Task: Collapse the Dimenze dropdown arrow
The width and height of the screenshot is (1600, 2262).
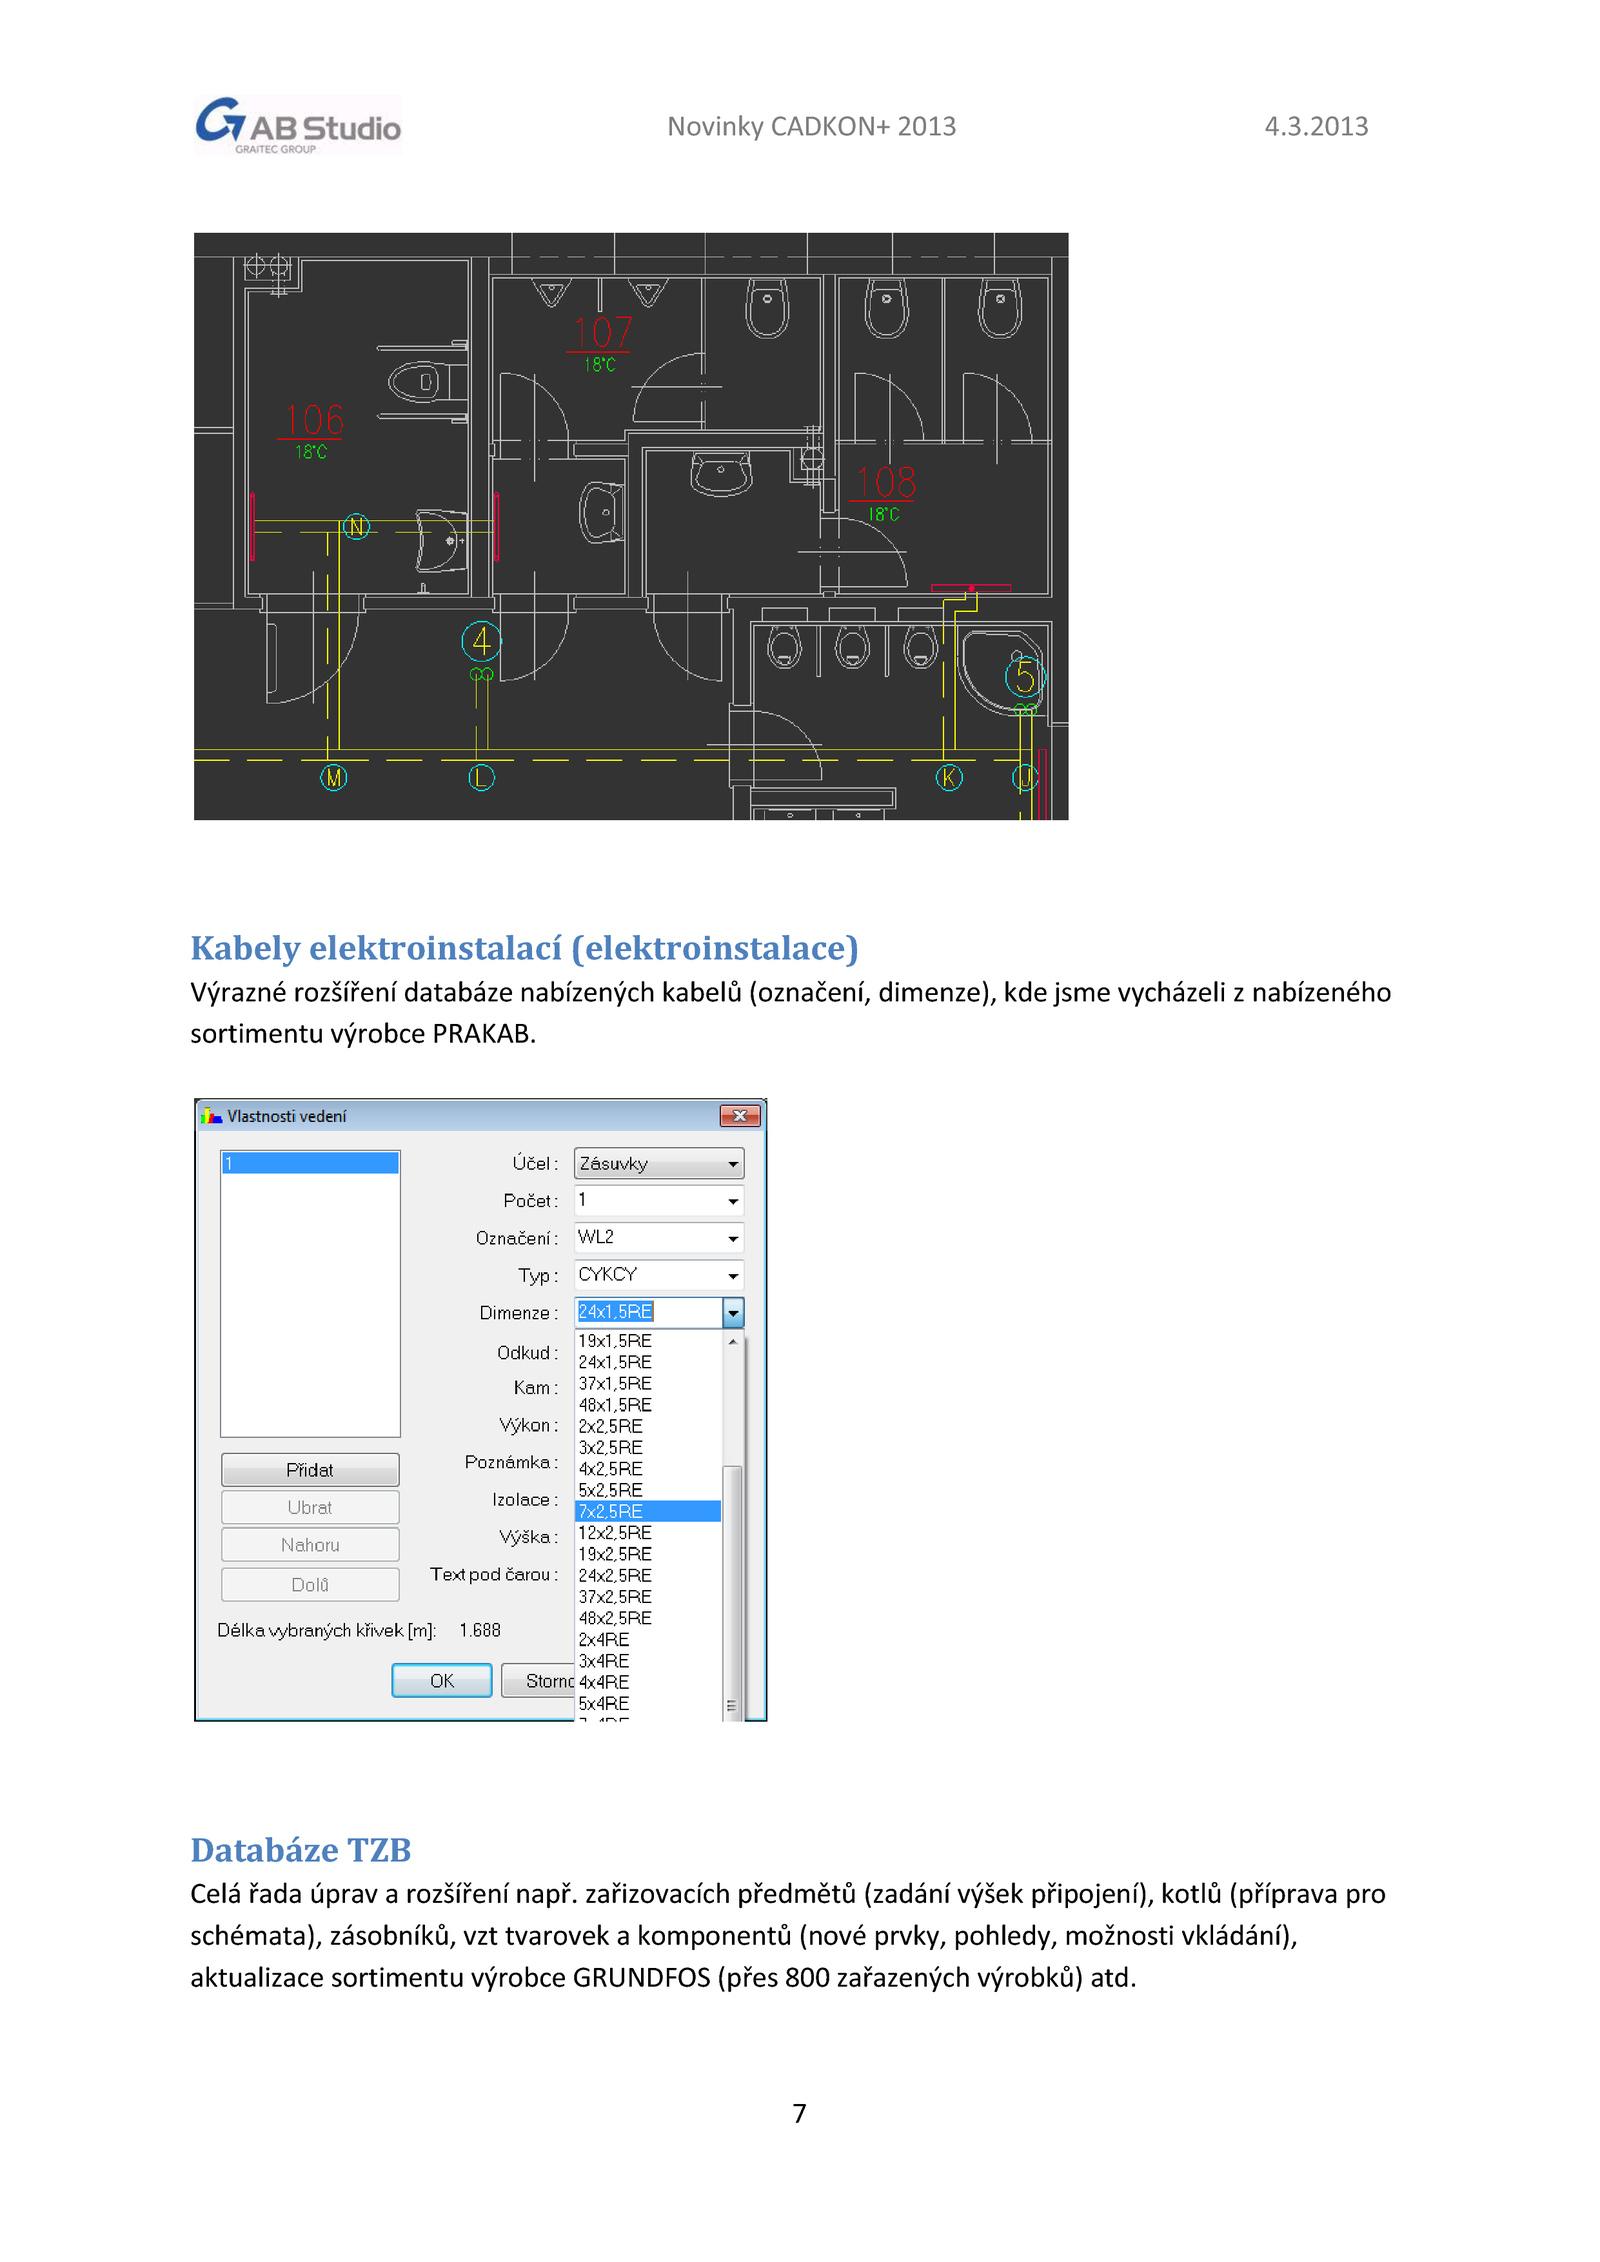Action: (x=733, y=1312)
